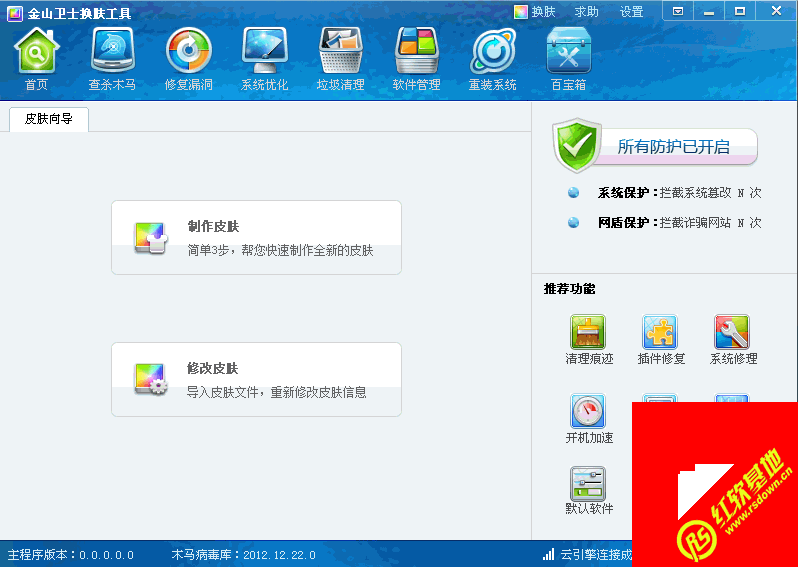Click 简单3步 description text
The height and width of the screenshot is (567, 798).
[x=280, y=250]
